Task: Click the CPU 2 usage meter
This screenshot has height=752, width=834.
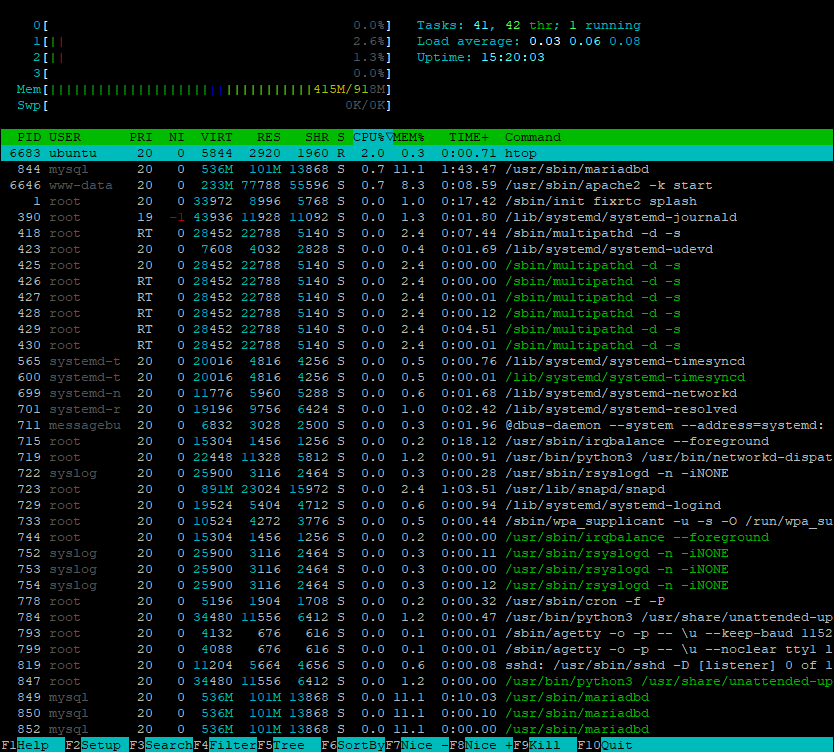Action: [x=212, y=57]
